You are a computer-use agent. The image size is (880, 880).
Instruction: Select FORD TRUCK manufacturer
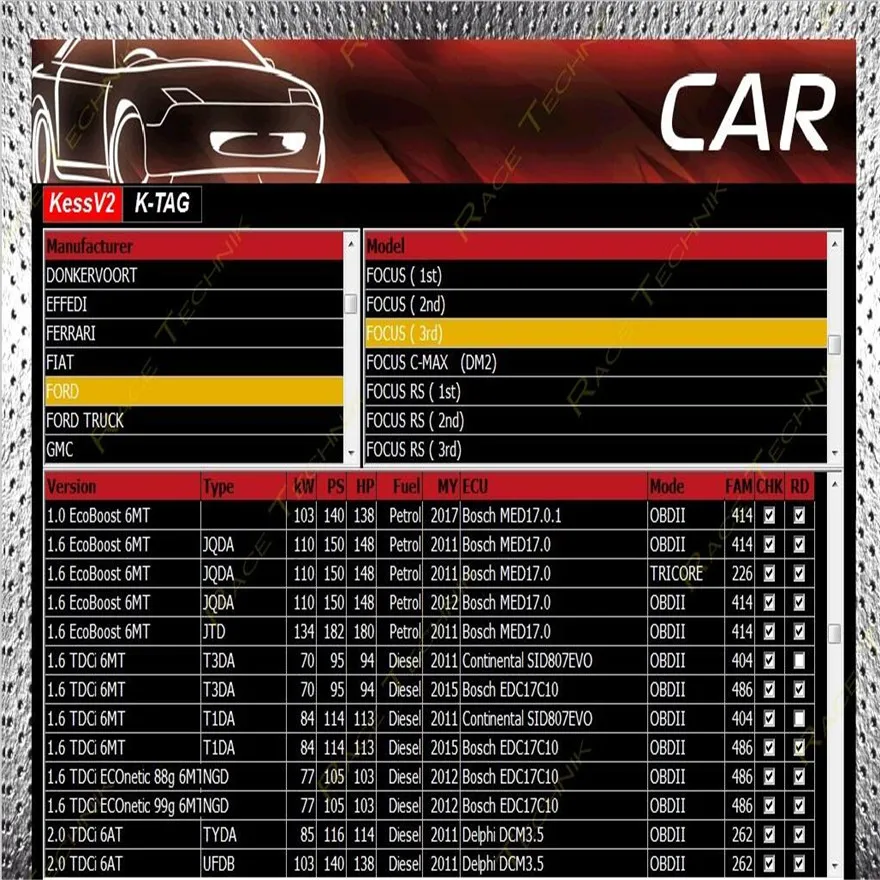[x=194, y=421]
